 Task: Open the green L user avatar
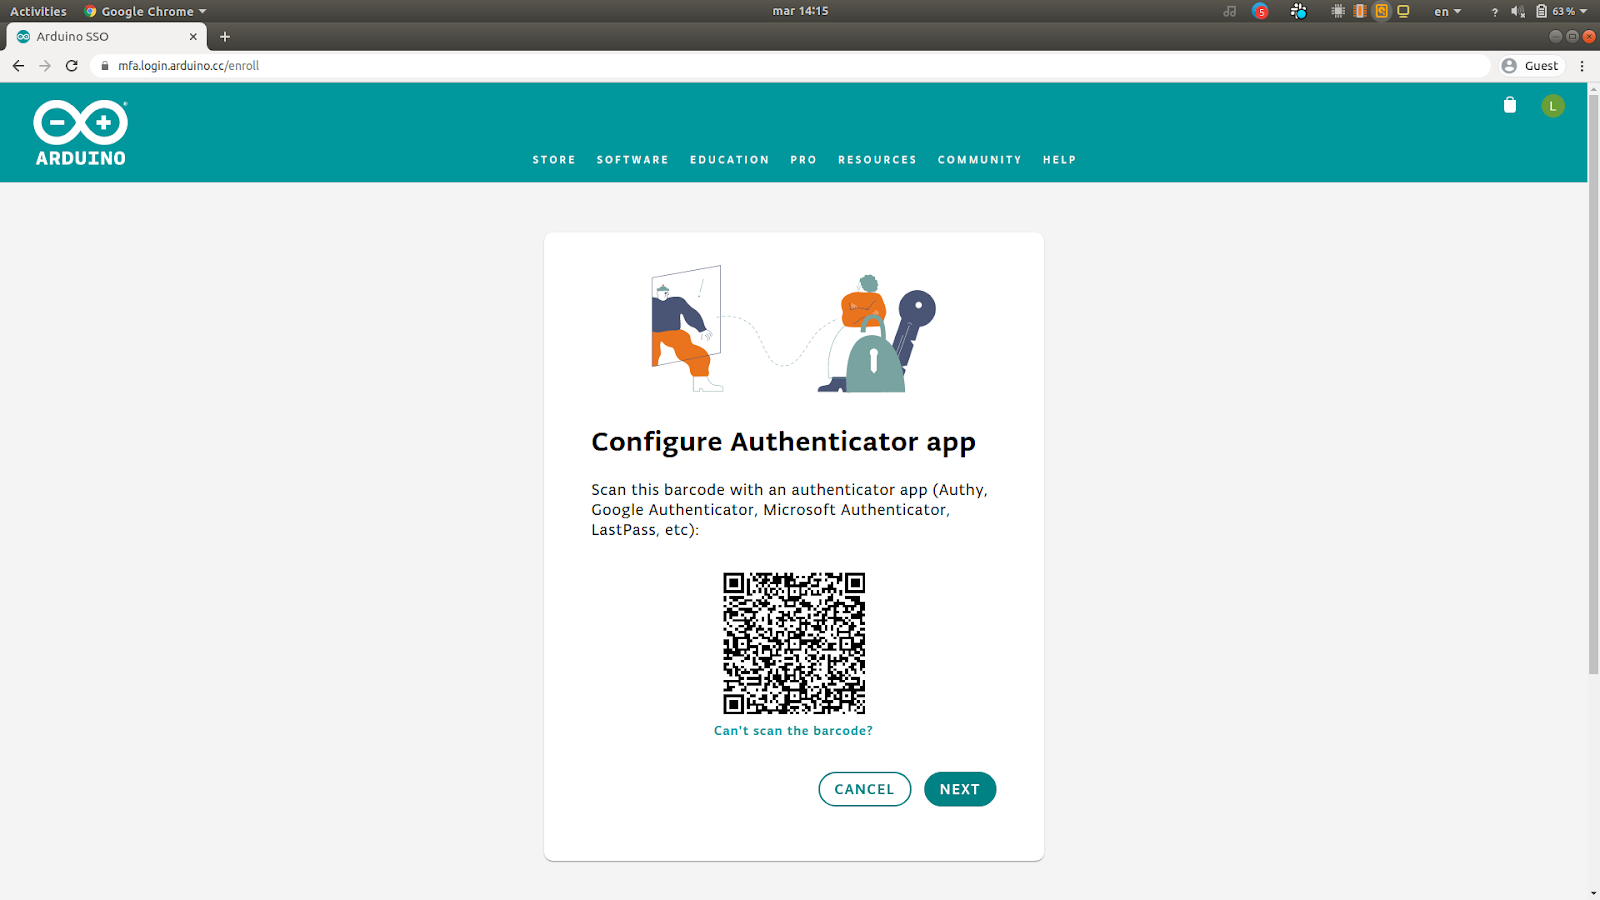point(1553,106)
